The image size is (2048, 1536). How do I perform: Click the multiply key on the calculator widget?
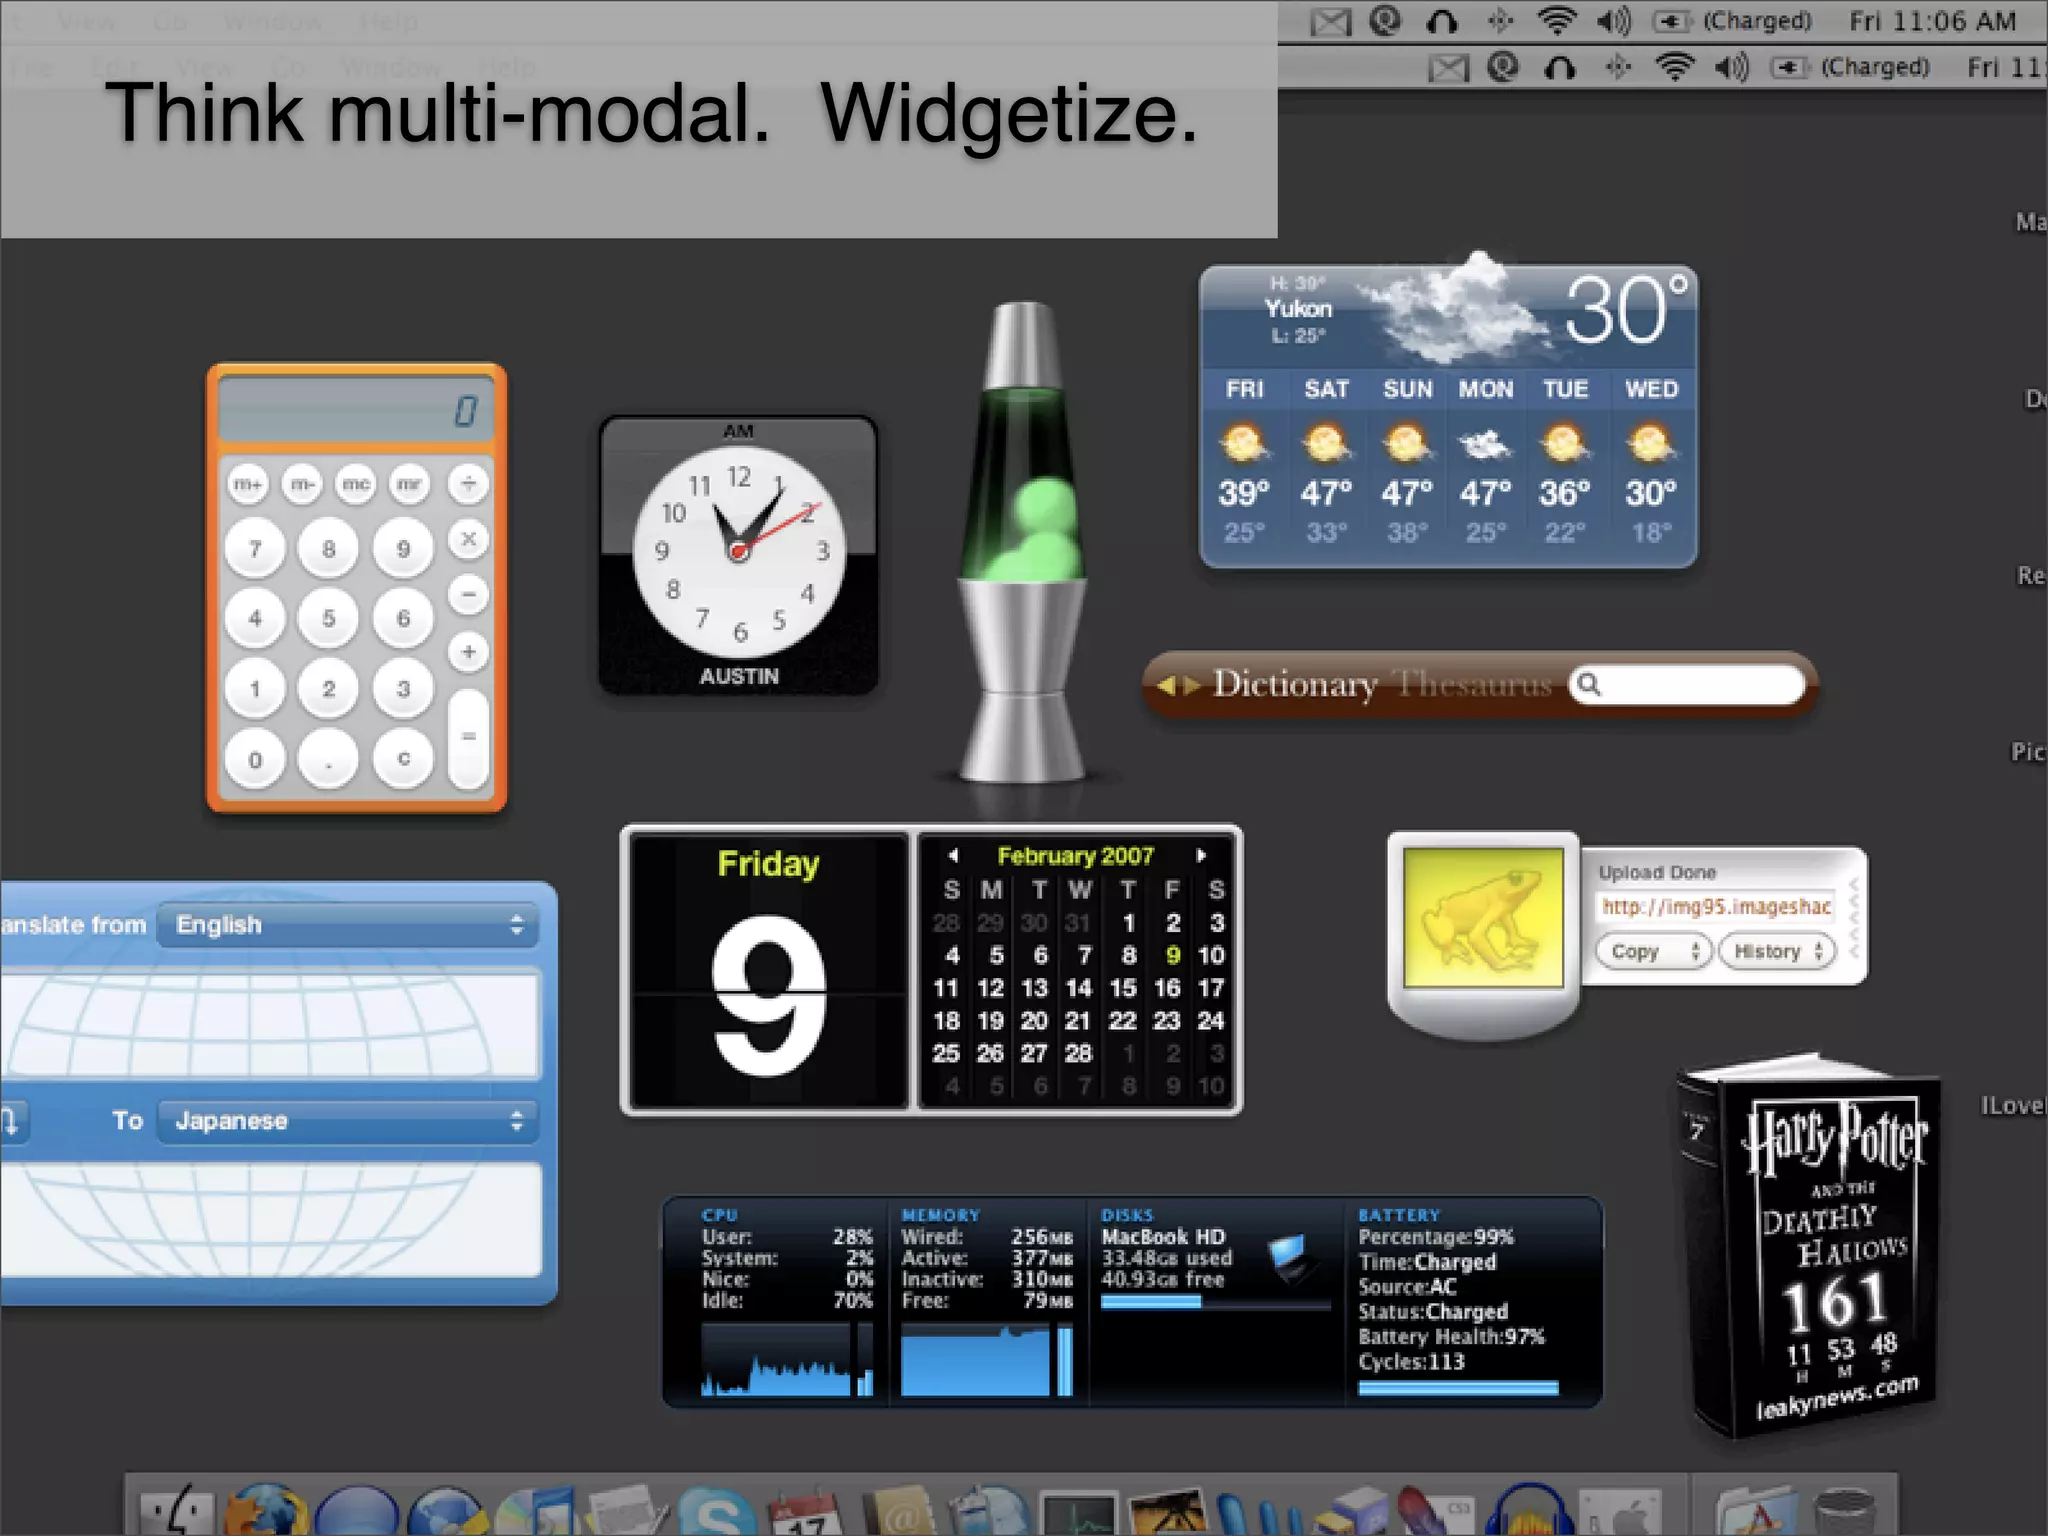[x=468, y=540]
